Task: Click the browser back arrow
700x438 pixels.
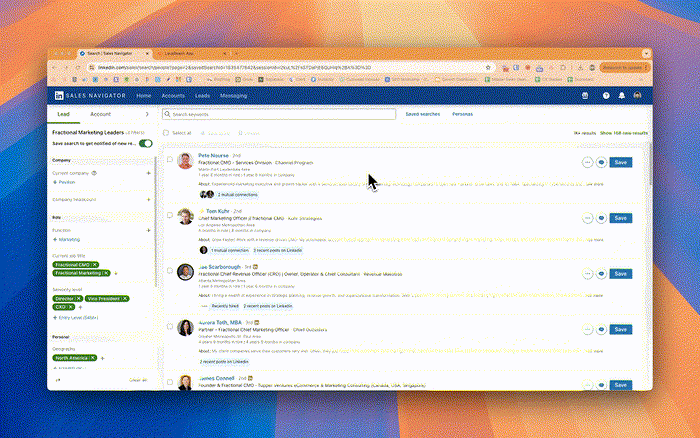Action: click(55, 67)
